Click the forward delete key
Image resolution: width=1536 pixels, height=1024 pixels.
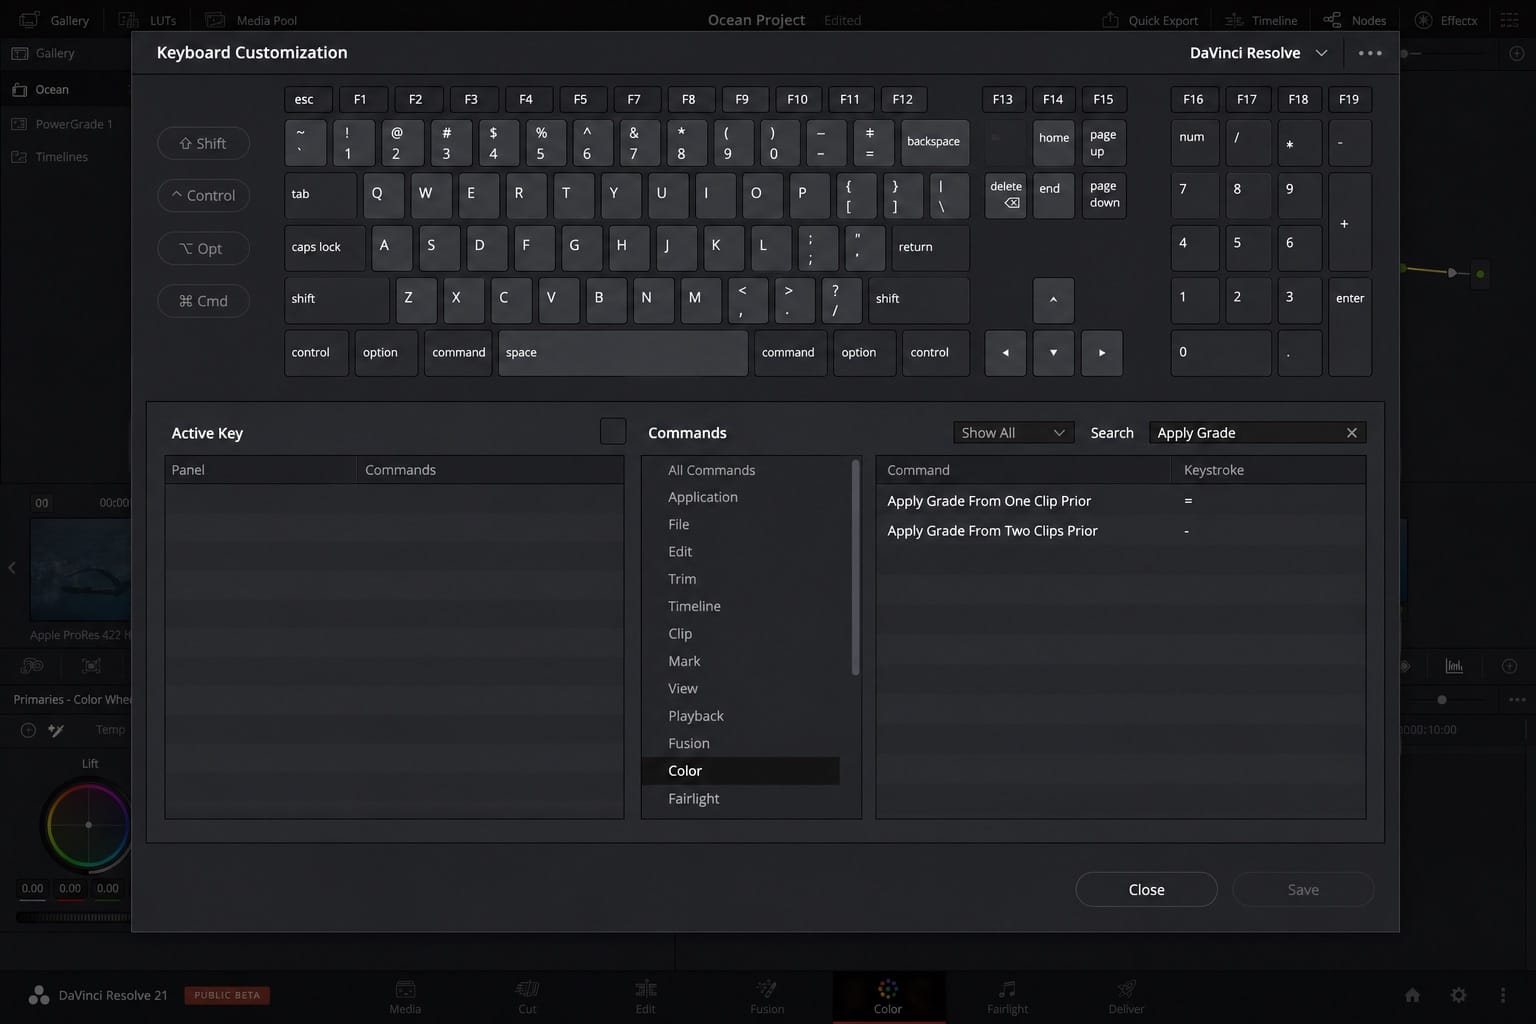click(1005, 195)
